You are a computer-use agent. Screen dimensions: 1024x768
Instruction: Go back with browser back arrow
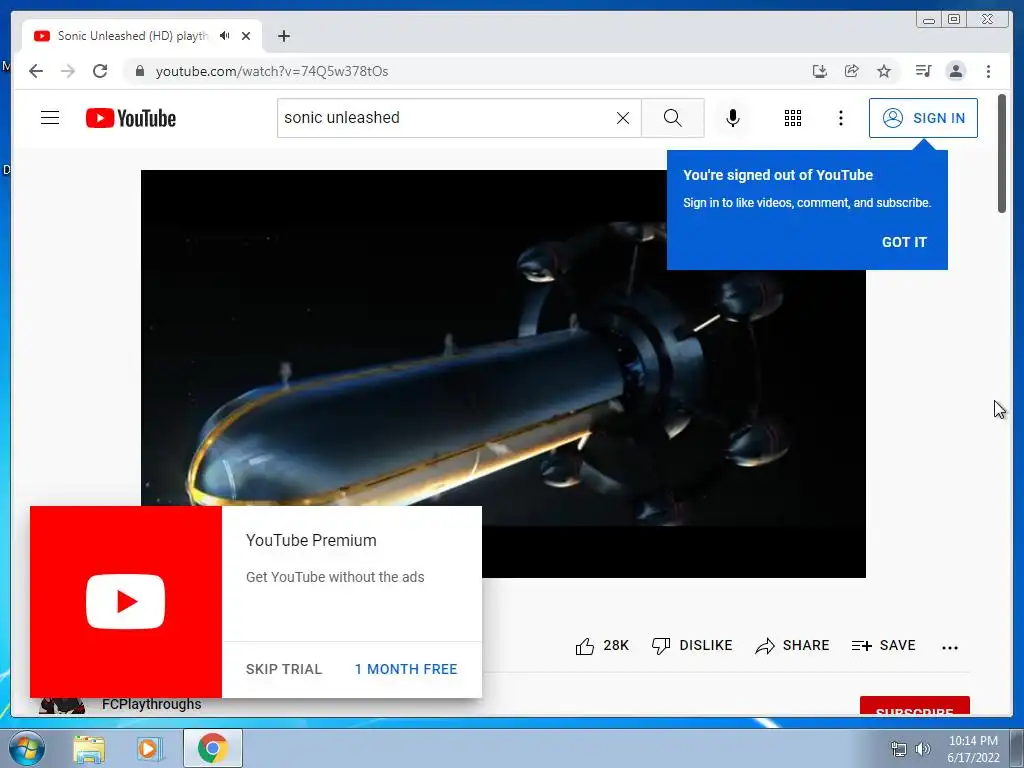tap(36, 71)
